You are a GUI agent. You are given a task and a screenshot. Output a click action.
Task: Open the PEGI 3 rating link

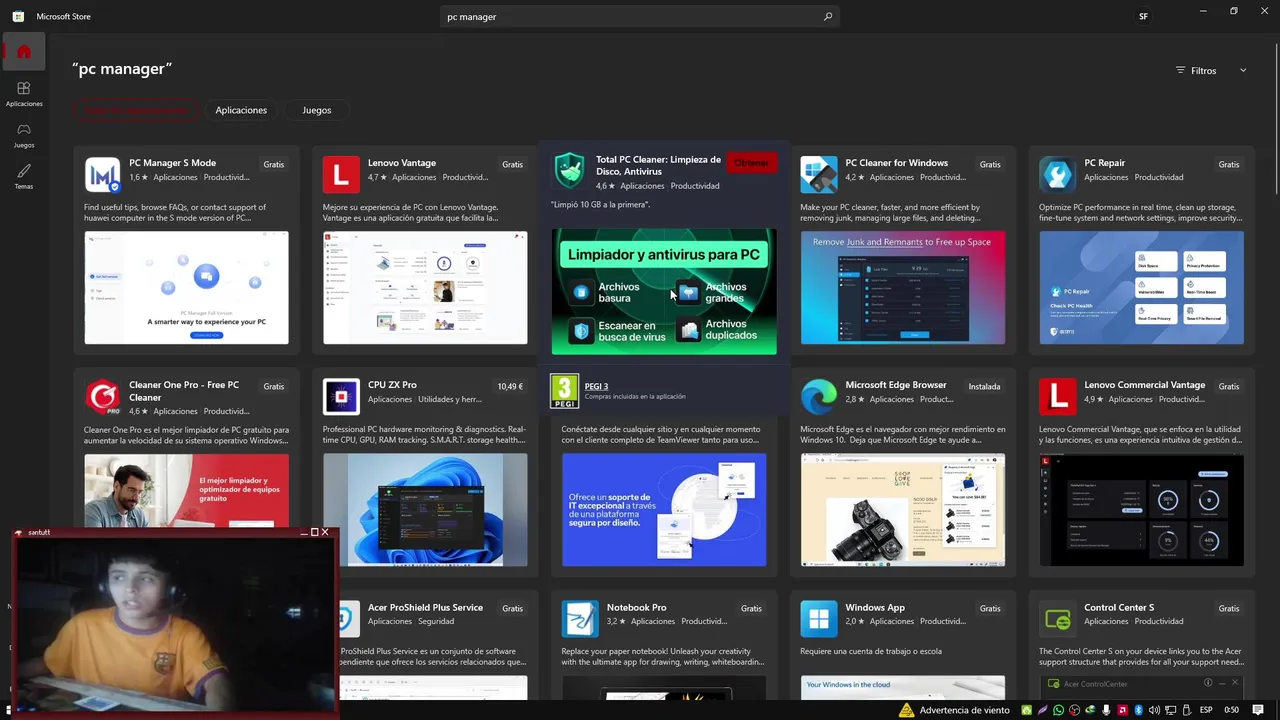pos(596,386)
